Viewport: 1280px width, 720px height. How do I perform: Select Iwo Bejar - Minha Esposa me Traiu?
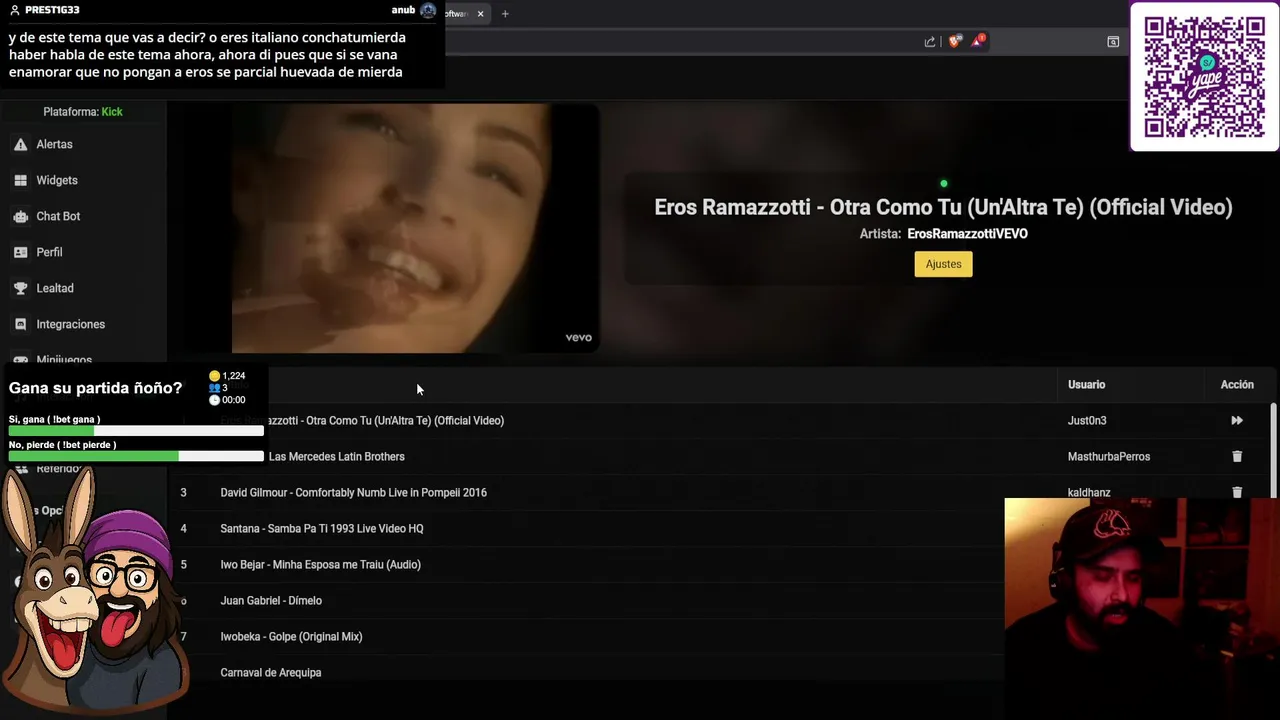click(586, 564)
